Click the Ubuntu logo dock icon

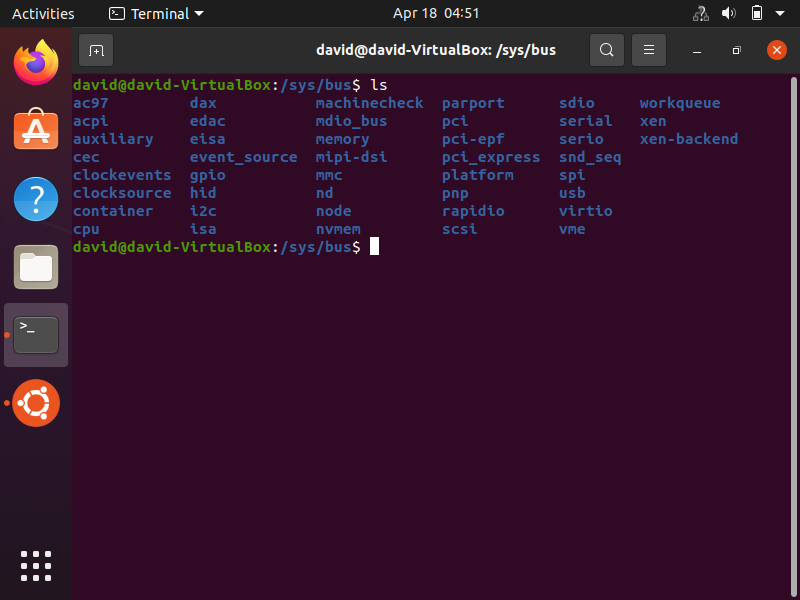(x=36, y=403)
